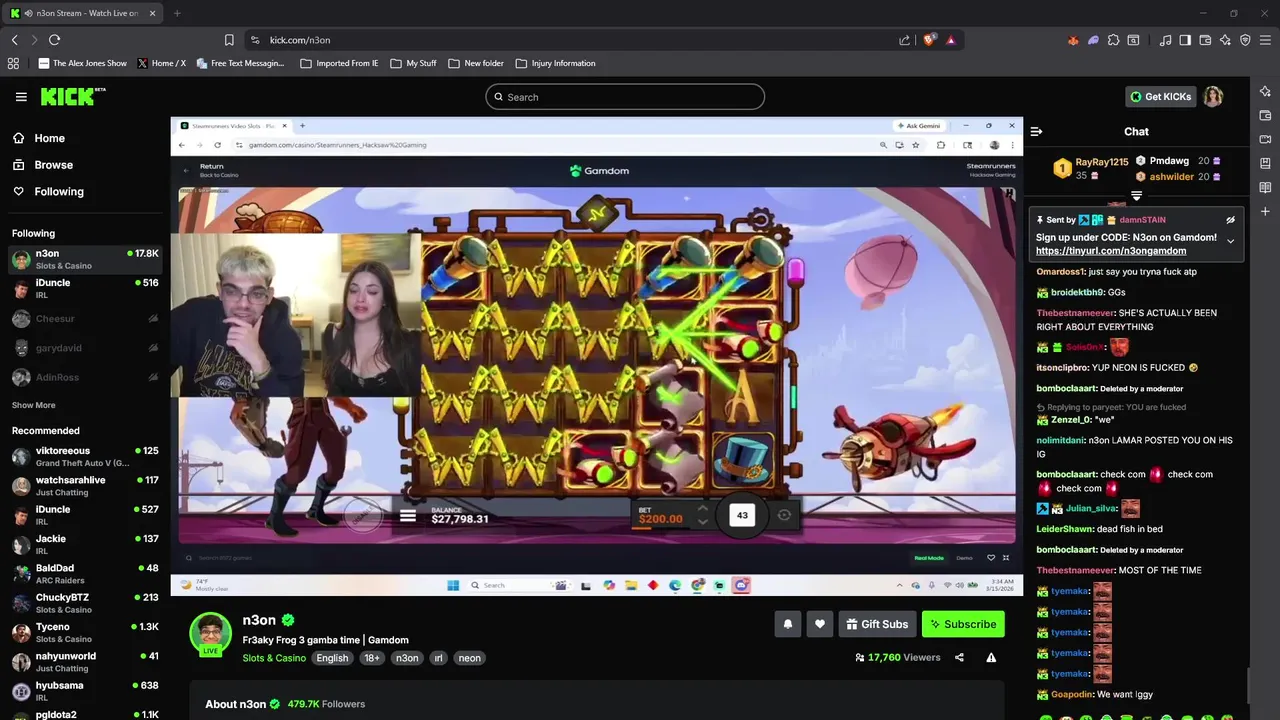
Task: Click the neon tag
Action: point(470,658)
